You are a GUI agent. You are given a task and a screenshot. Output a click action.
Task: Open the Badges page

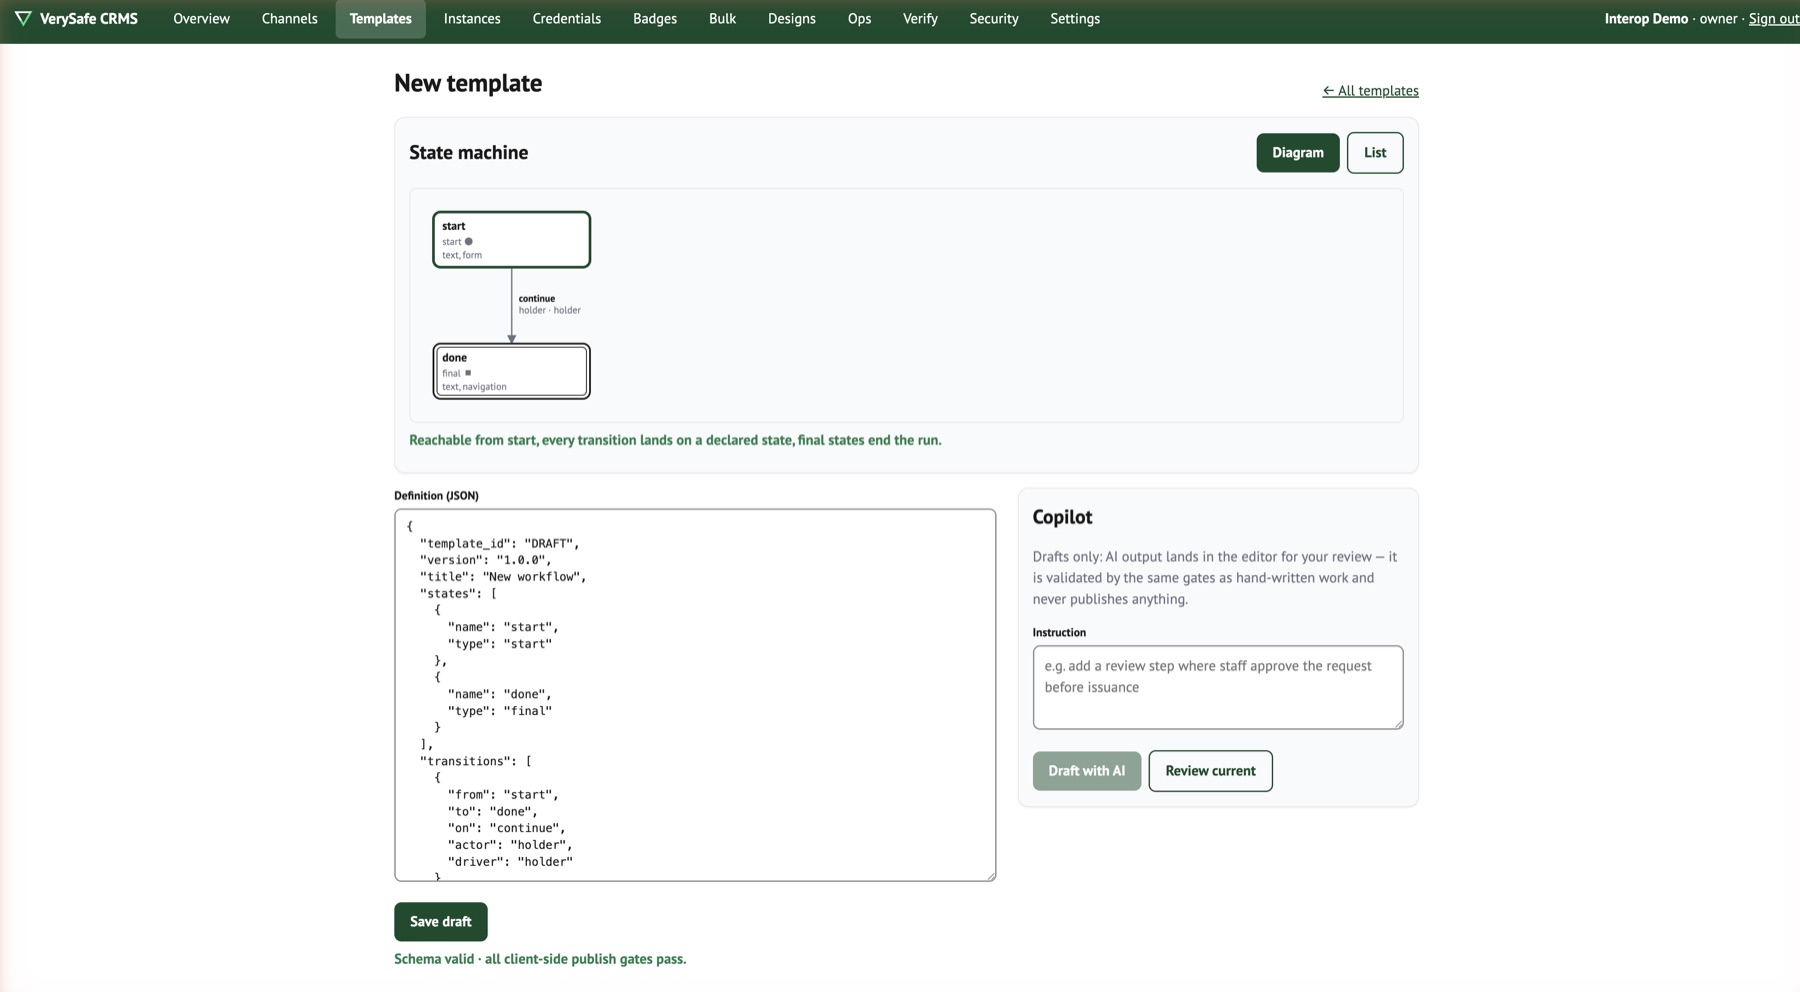[x=655, y=18]
